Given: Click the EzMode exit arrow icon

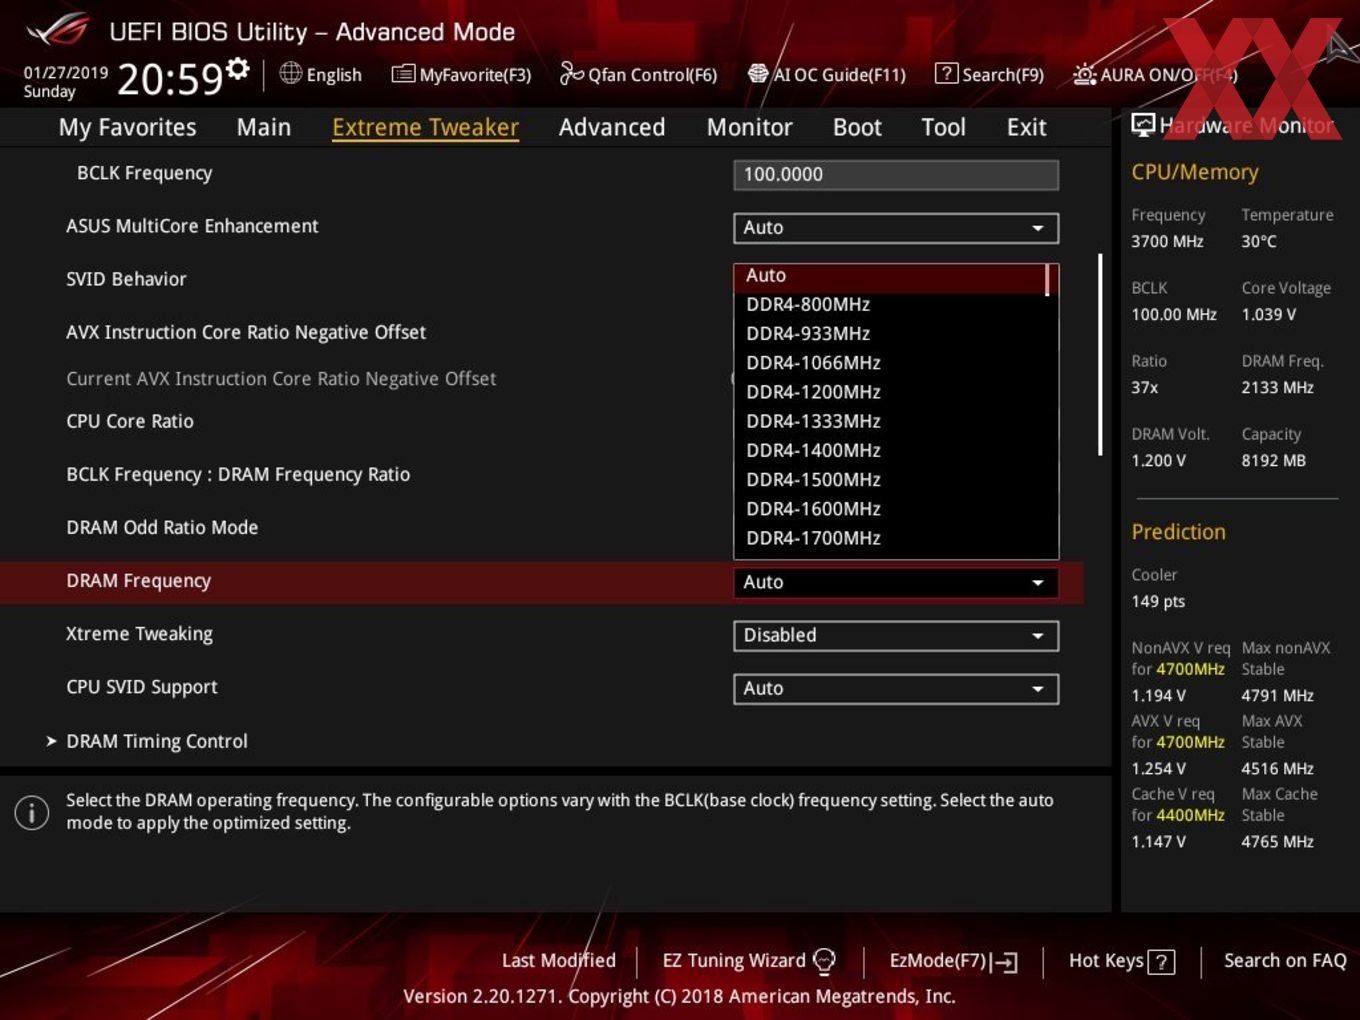Looking at the screenshot, I should point(1004,962).
